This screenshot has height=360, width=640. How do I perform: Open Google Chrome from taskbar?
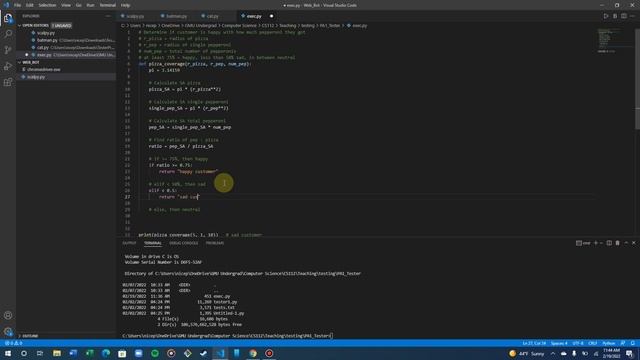253,353
